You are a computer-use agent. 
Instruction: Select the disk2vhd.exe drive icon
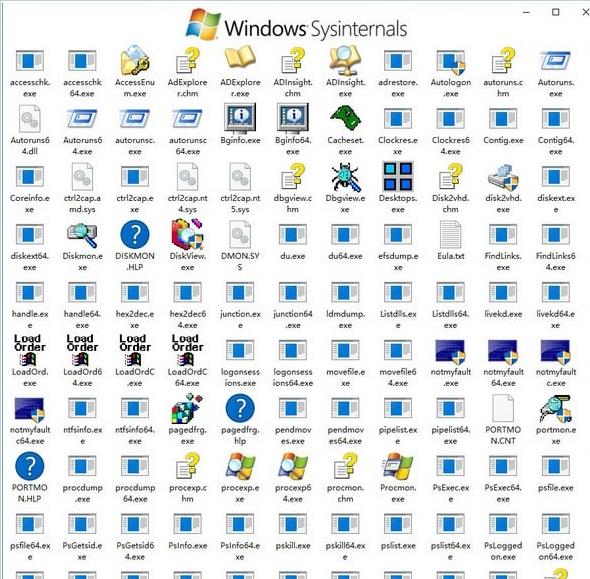coord(503,177)
